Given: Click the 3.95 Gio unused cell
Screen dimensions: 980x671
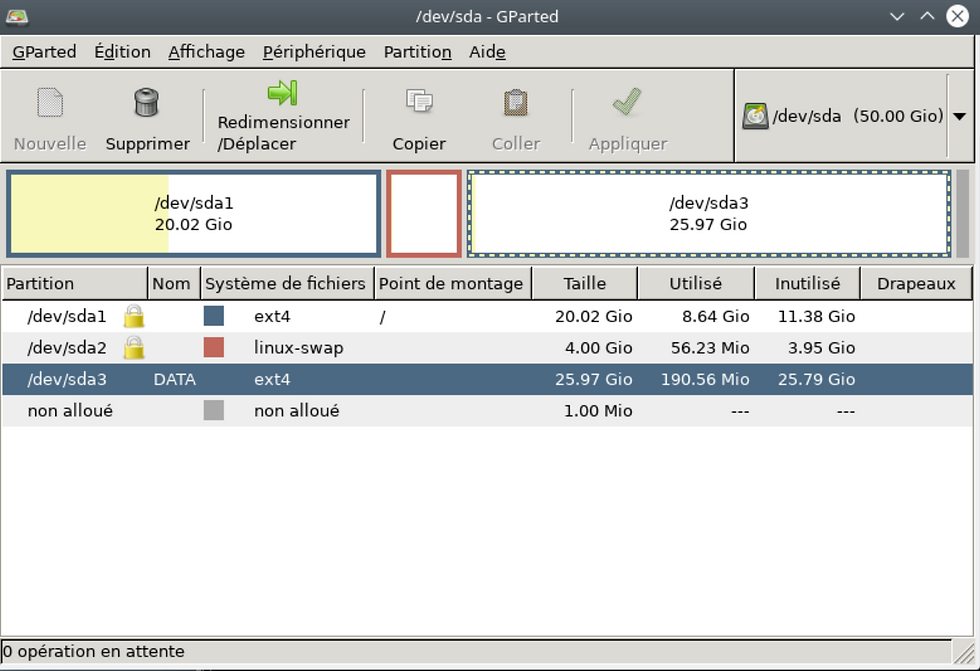Looking at the screenshot, I should point(821,347).
